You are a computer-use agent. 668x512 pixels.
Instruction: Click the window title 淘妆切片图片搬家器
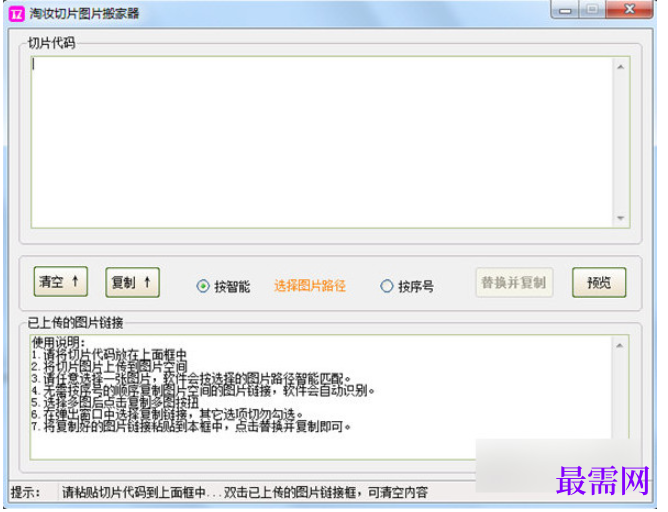click(84, 14)
